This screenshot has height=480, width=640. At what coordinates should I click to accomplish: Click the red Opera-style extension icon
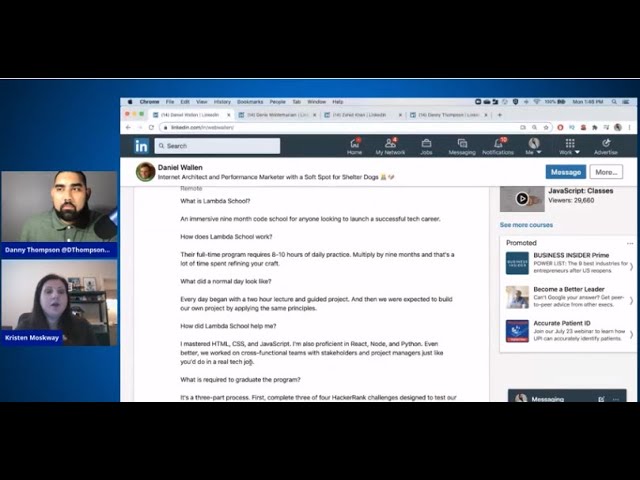coord(560,127)
